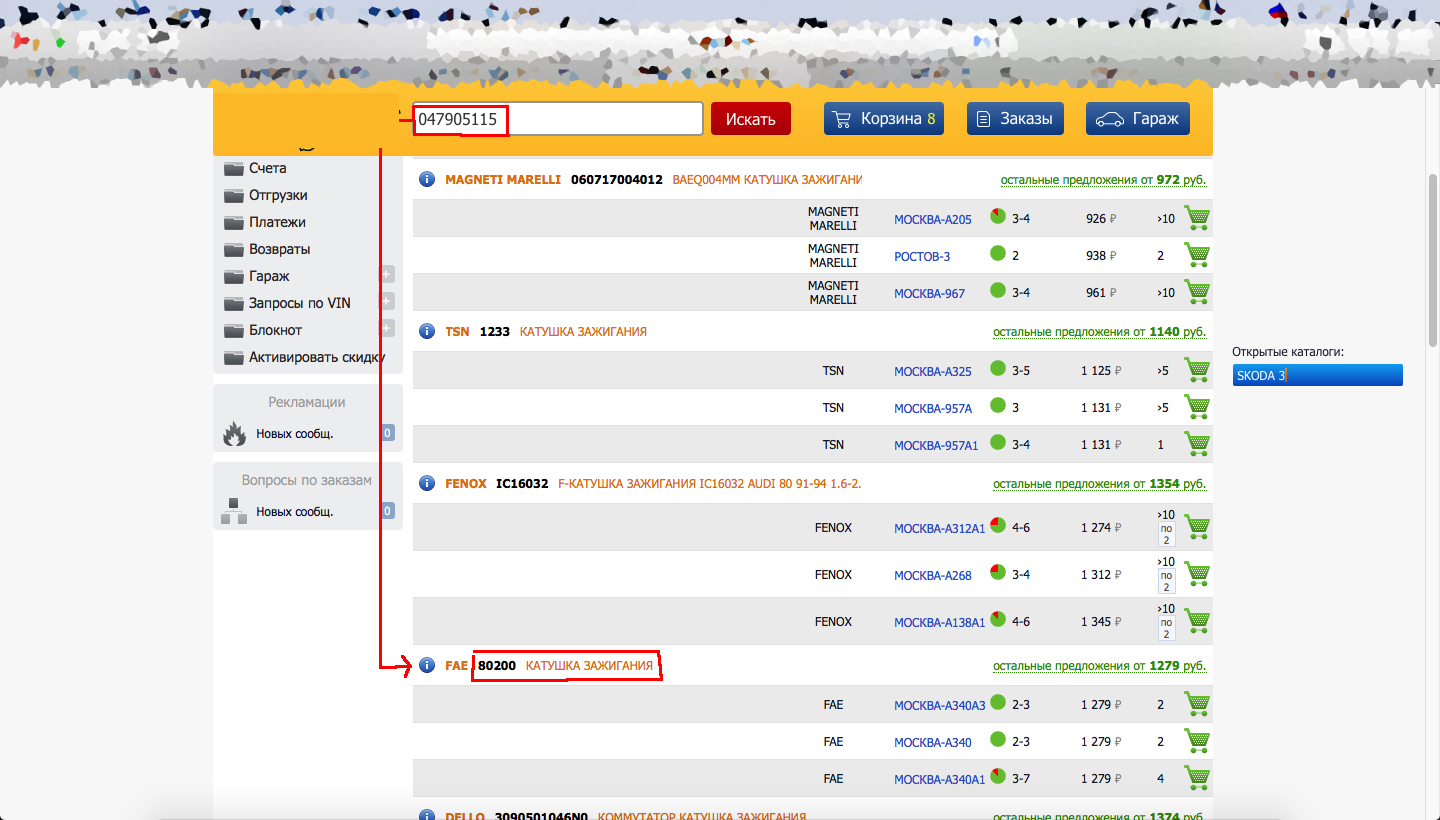The image size is (1440, 820).
Task: Show remaining offers from 1279 руб.
Action: [1099, 666]
